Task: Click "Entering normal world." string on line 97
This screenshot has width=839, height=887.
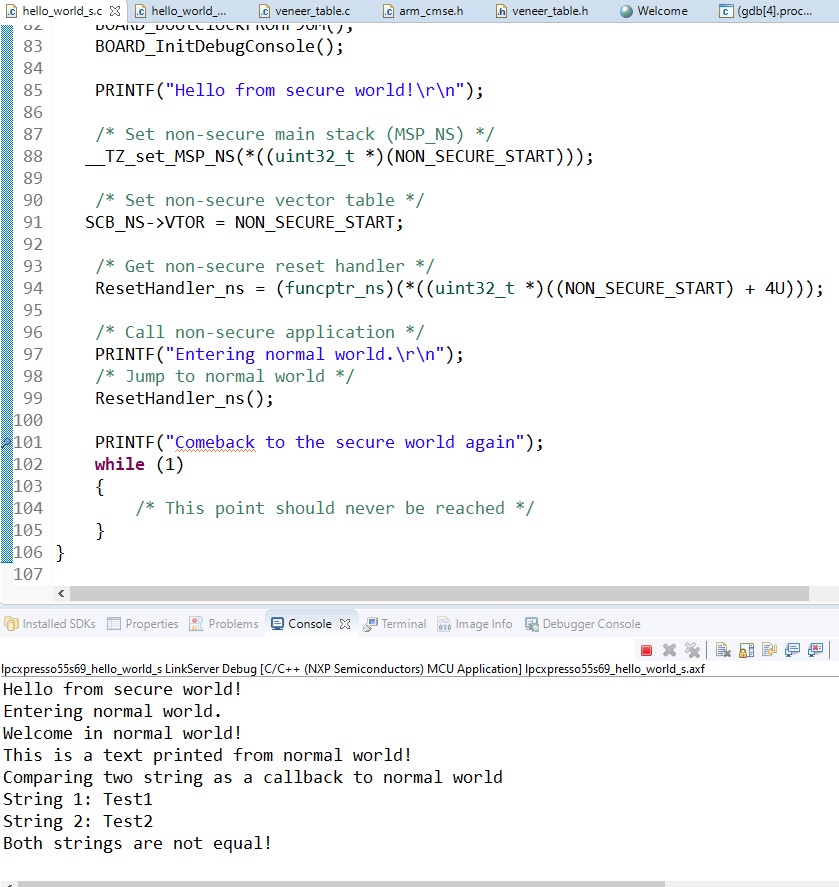Action: pos(305,355)
